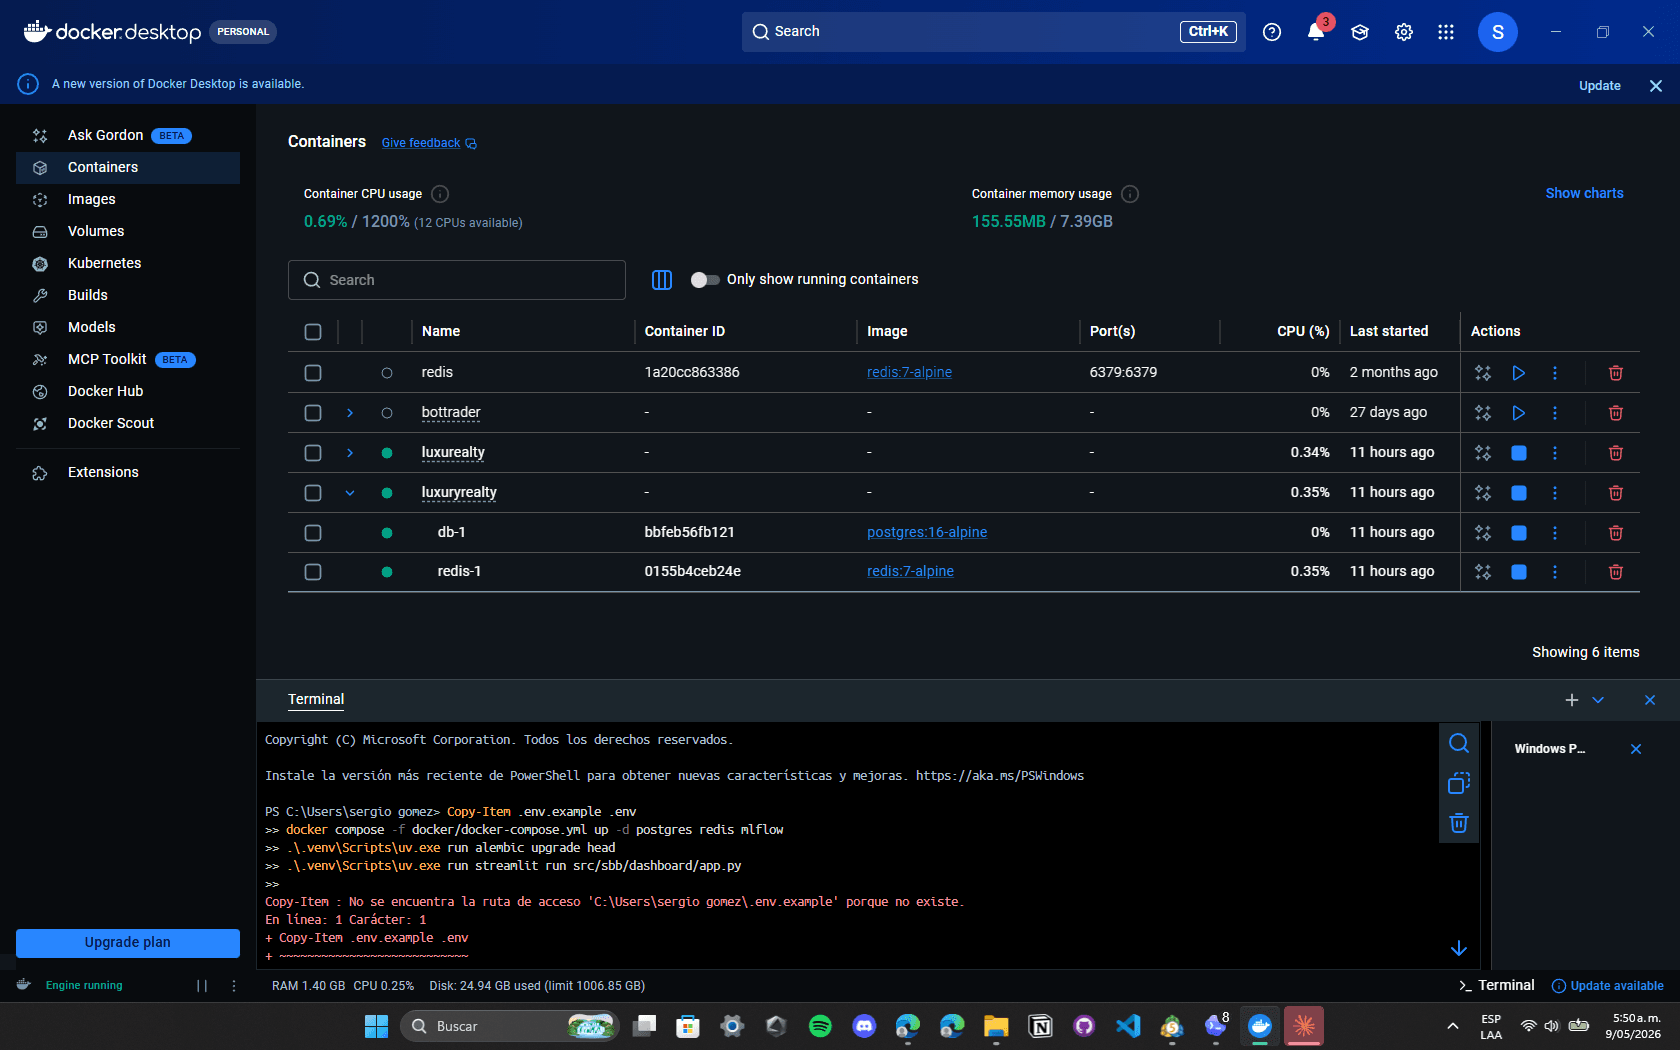
Task: Click Update in the banner
Action: pos(1600,86)
